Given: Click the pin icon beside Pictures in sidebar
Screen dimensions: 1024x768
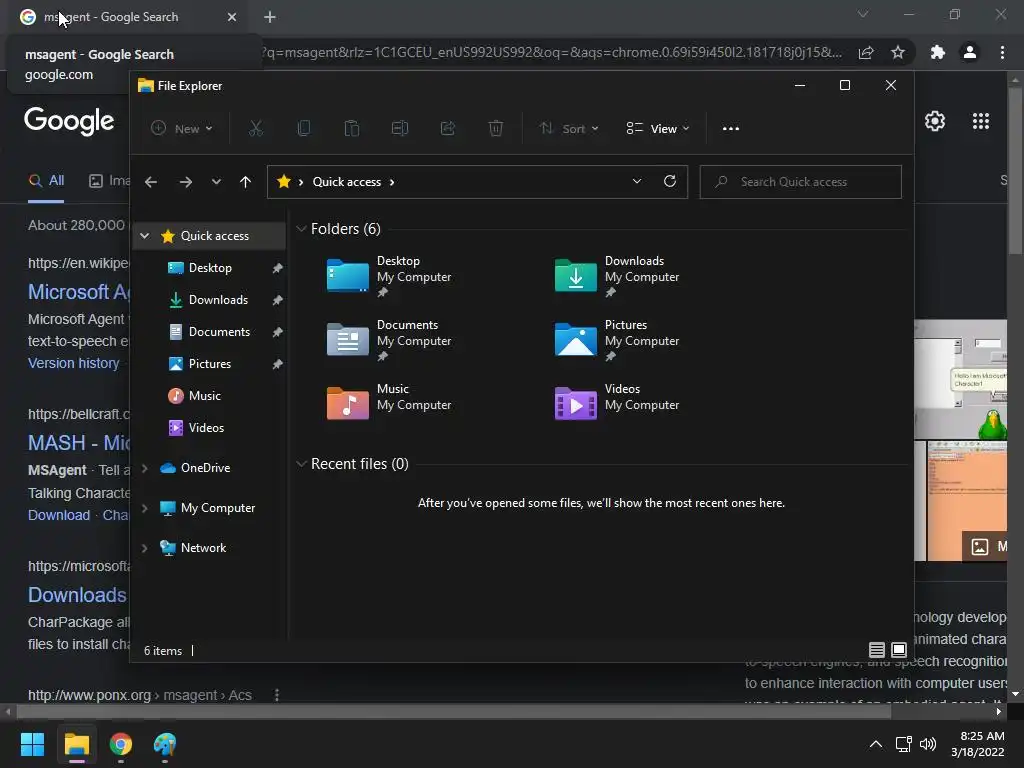Looking at the screenshot, I should coord(278,364).
